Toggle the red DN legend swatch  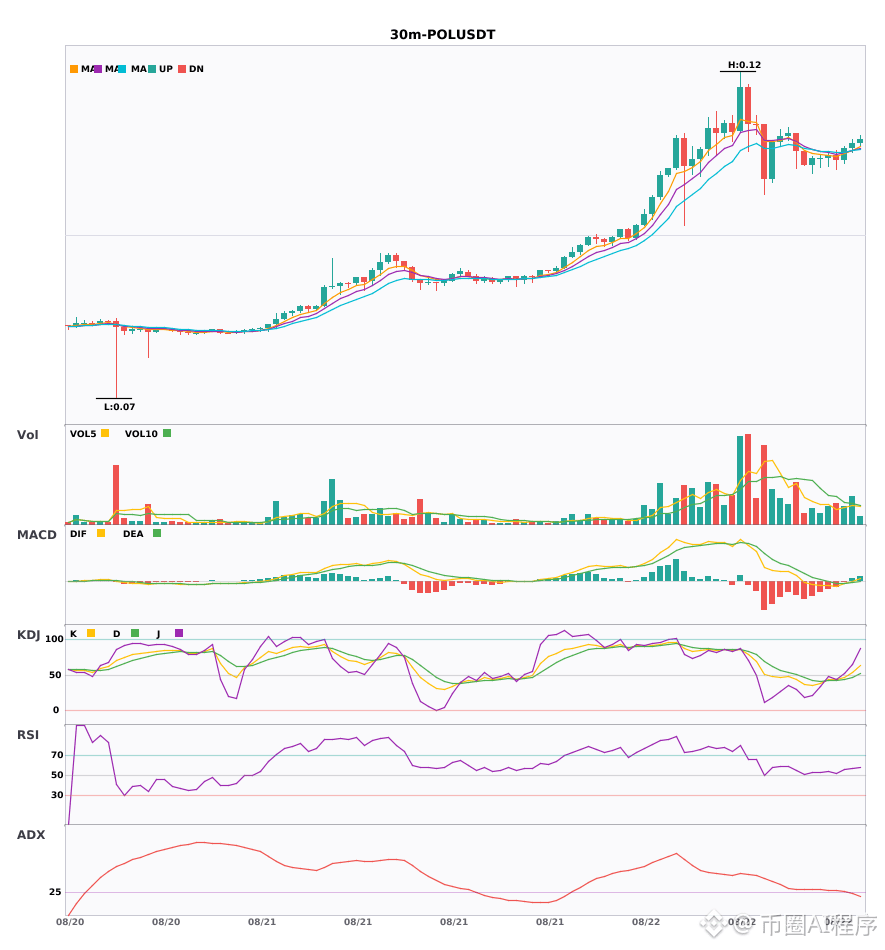[182, 69]
